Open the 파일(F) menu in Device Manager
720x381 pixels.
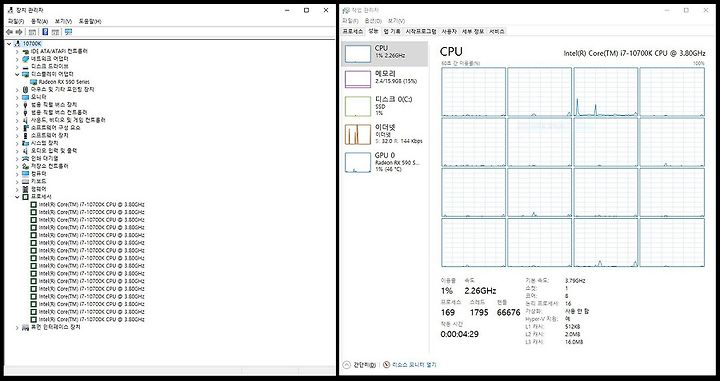[x=16, y=21]
